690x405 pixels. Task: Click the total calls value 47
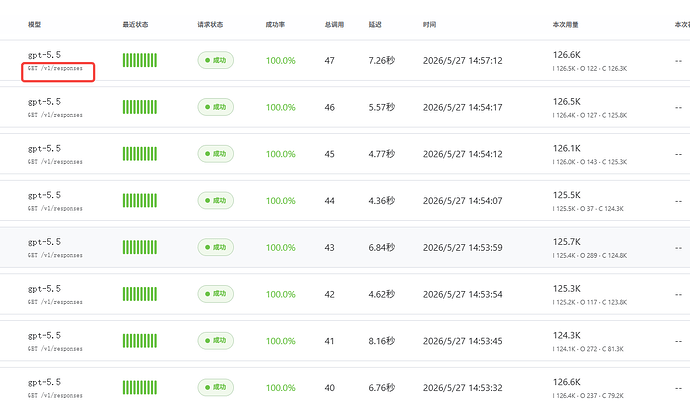330,61
